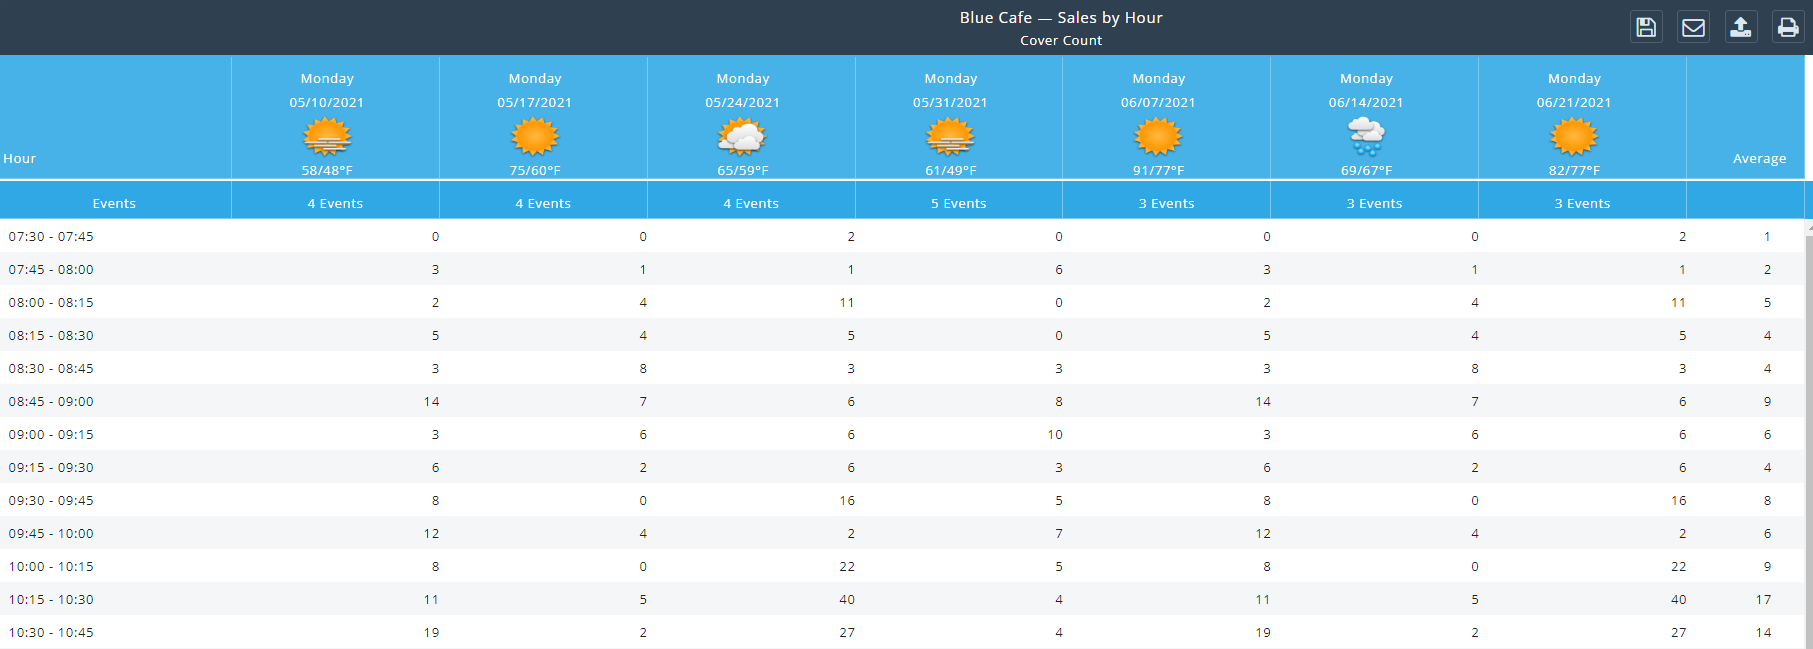
Task: Click the vertical scrollbar on right edge
Action: [x=1808, y=430]
